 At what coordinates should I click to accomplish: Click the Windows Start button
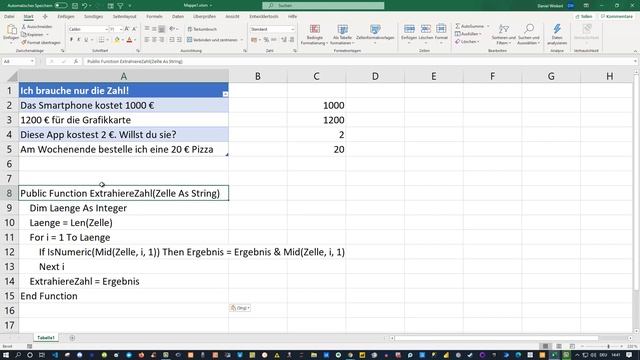point(7,355)
